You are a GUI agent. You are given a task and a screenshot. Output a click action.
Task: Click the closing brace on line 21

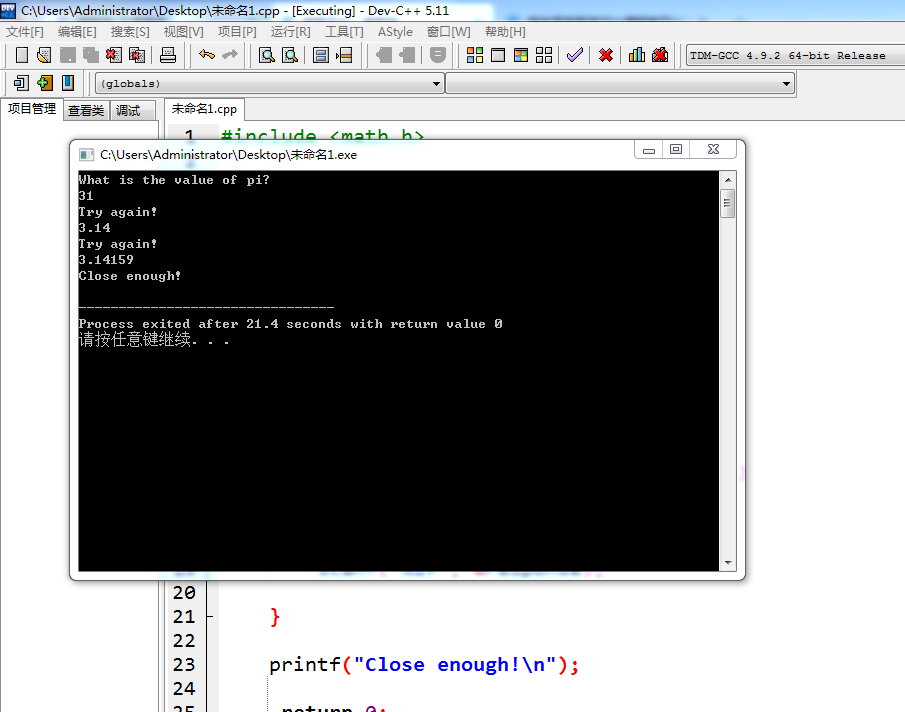[x=275, y=617]
